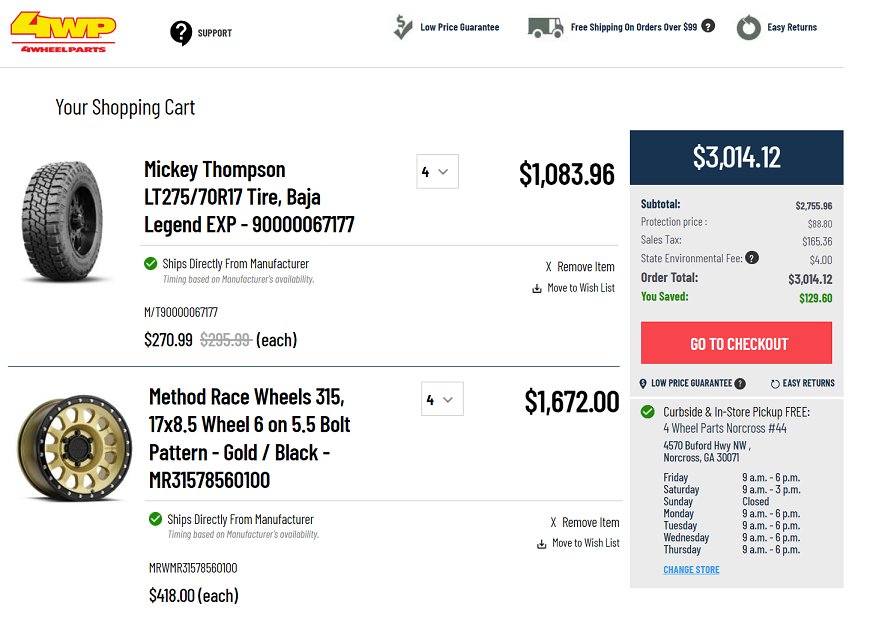Click the green check next to the tire's shipping note
The image size is (870, 629).
click(x=150, y=263)
